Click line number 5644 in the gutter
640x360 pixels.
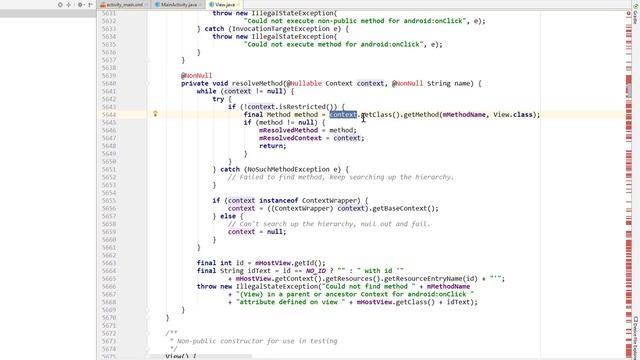coord(109,115)
